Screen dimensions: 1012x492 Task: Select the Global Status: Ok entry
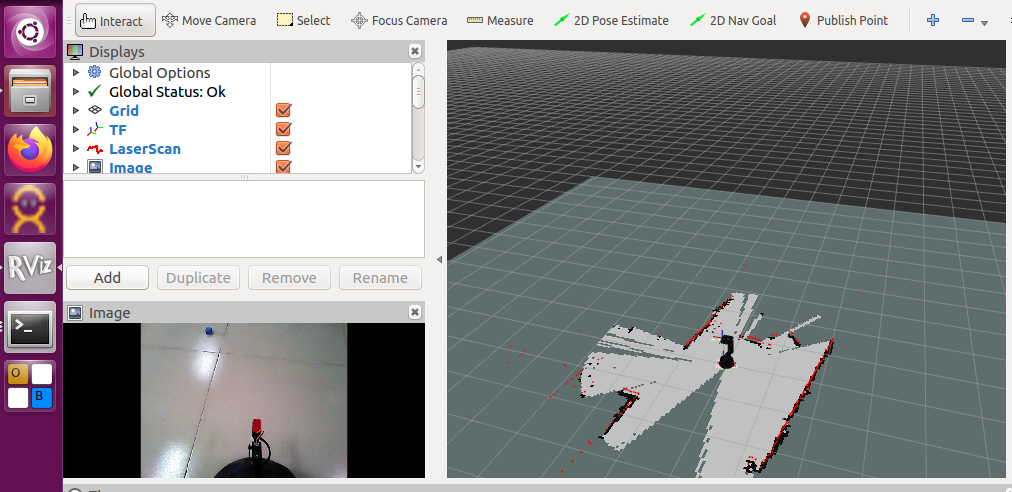(x=166, y=92)
